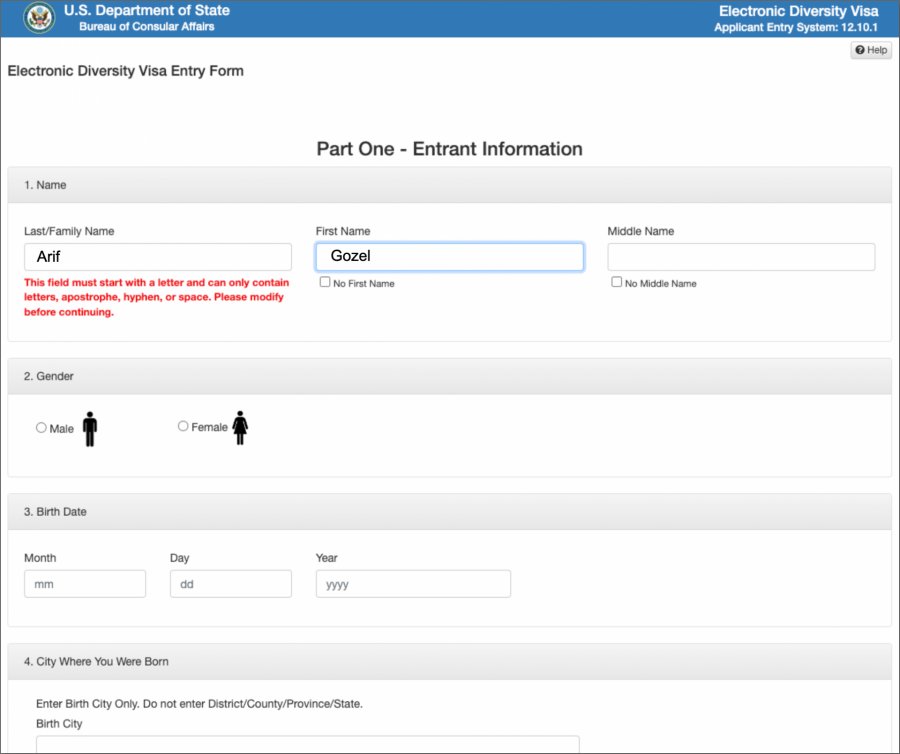The image size is (900, 754).
Task: Click the '1. Name' section header
Action: click(x=45, y=185)
